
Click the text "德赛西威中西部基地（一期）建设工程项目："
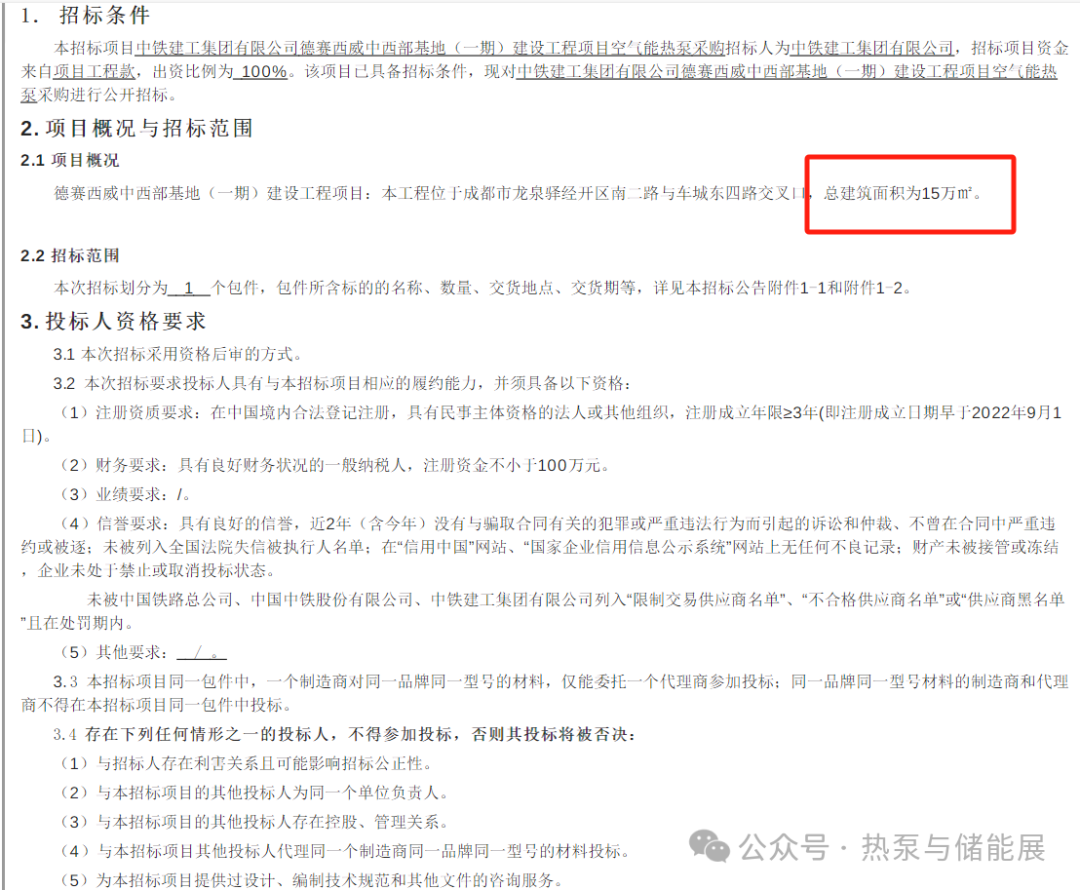pos(215,194)
